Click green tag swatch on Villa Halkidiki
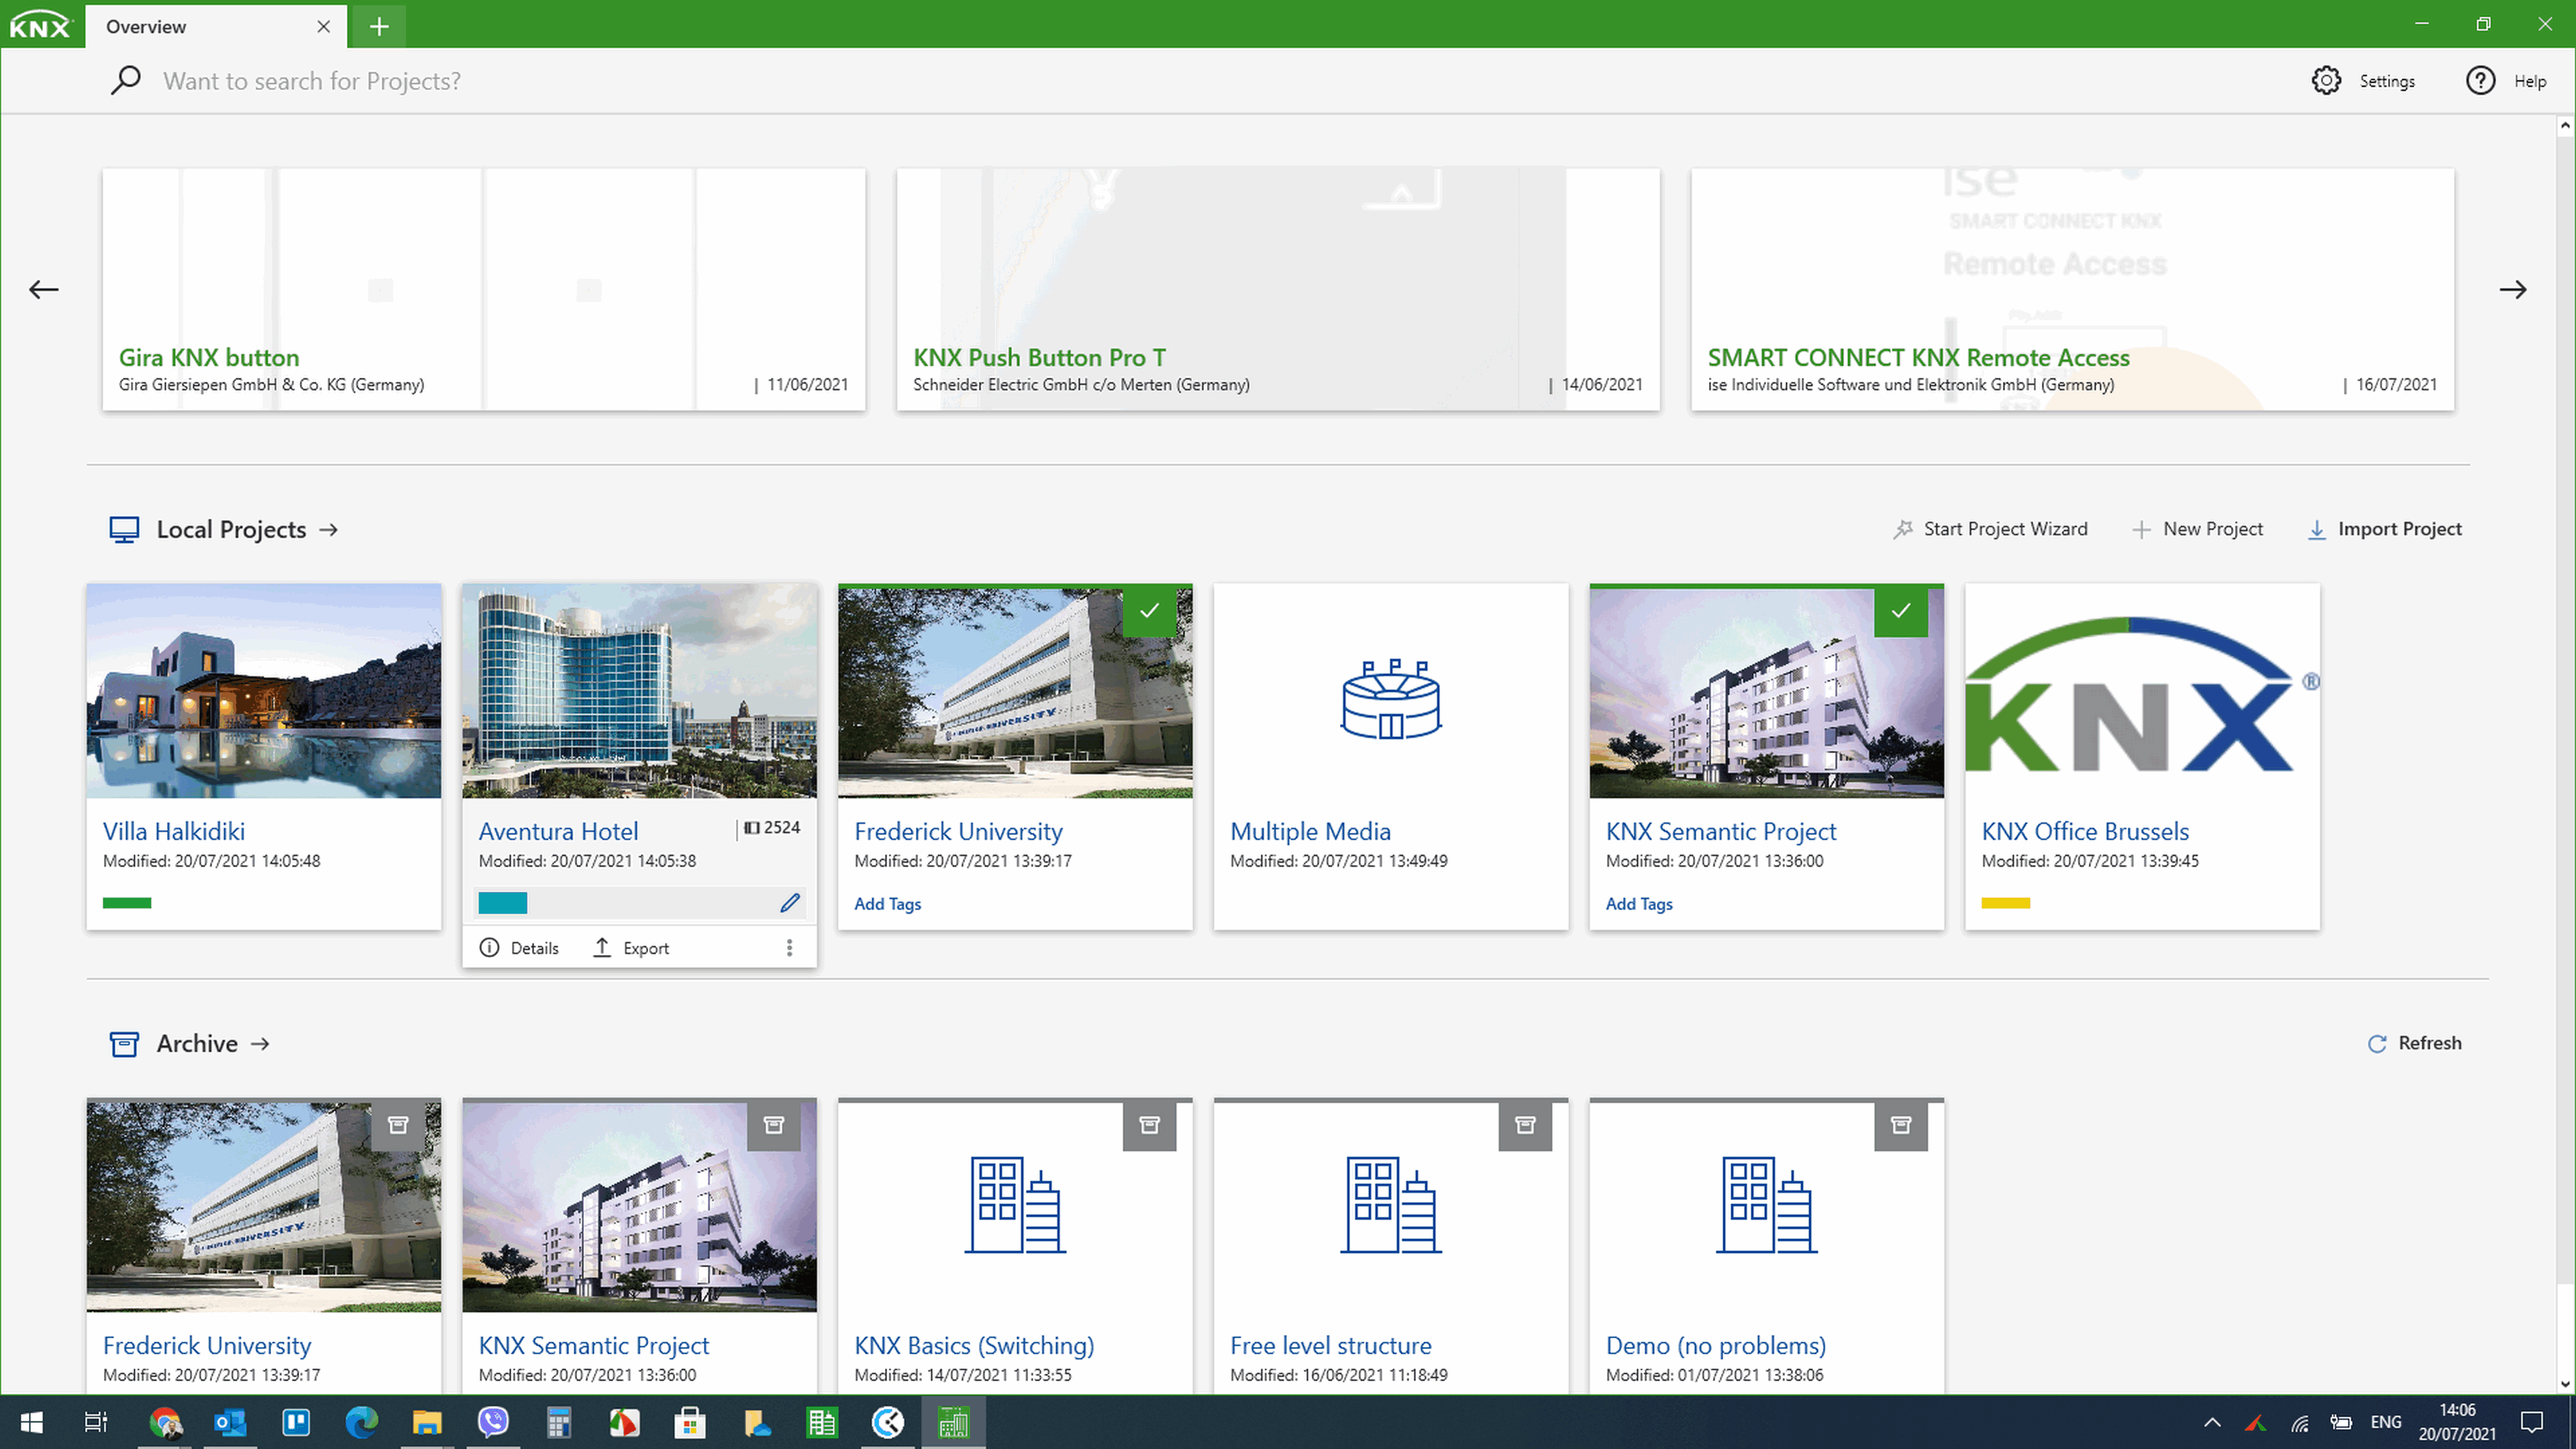Image resolution: width=2576 pixels, height=1449 pixels. click(127, 903)
